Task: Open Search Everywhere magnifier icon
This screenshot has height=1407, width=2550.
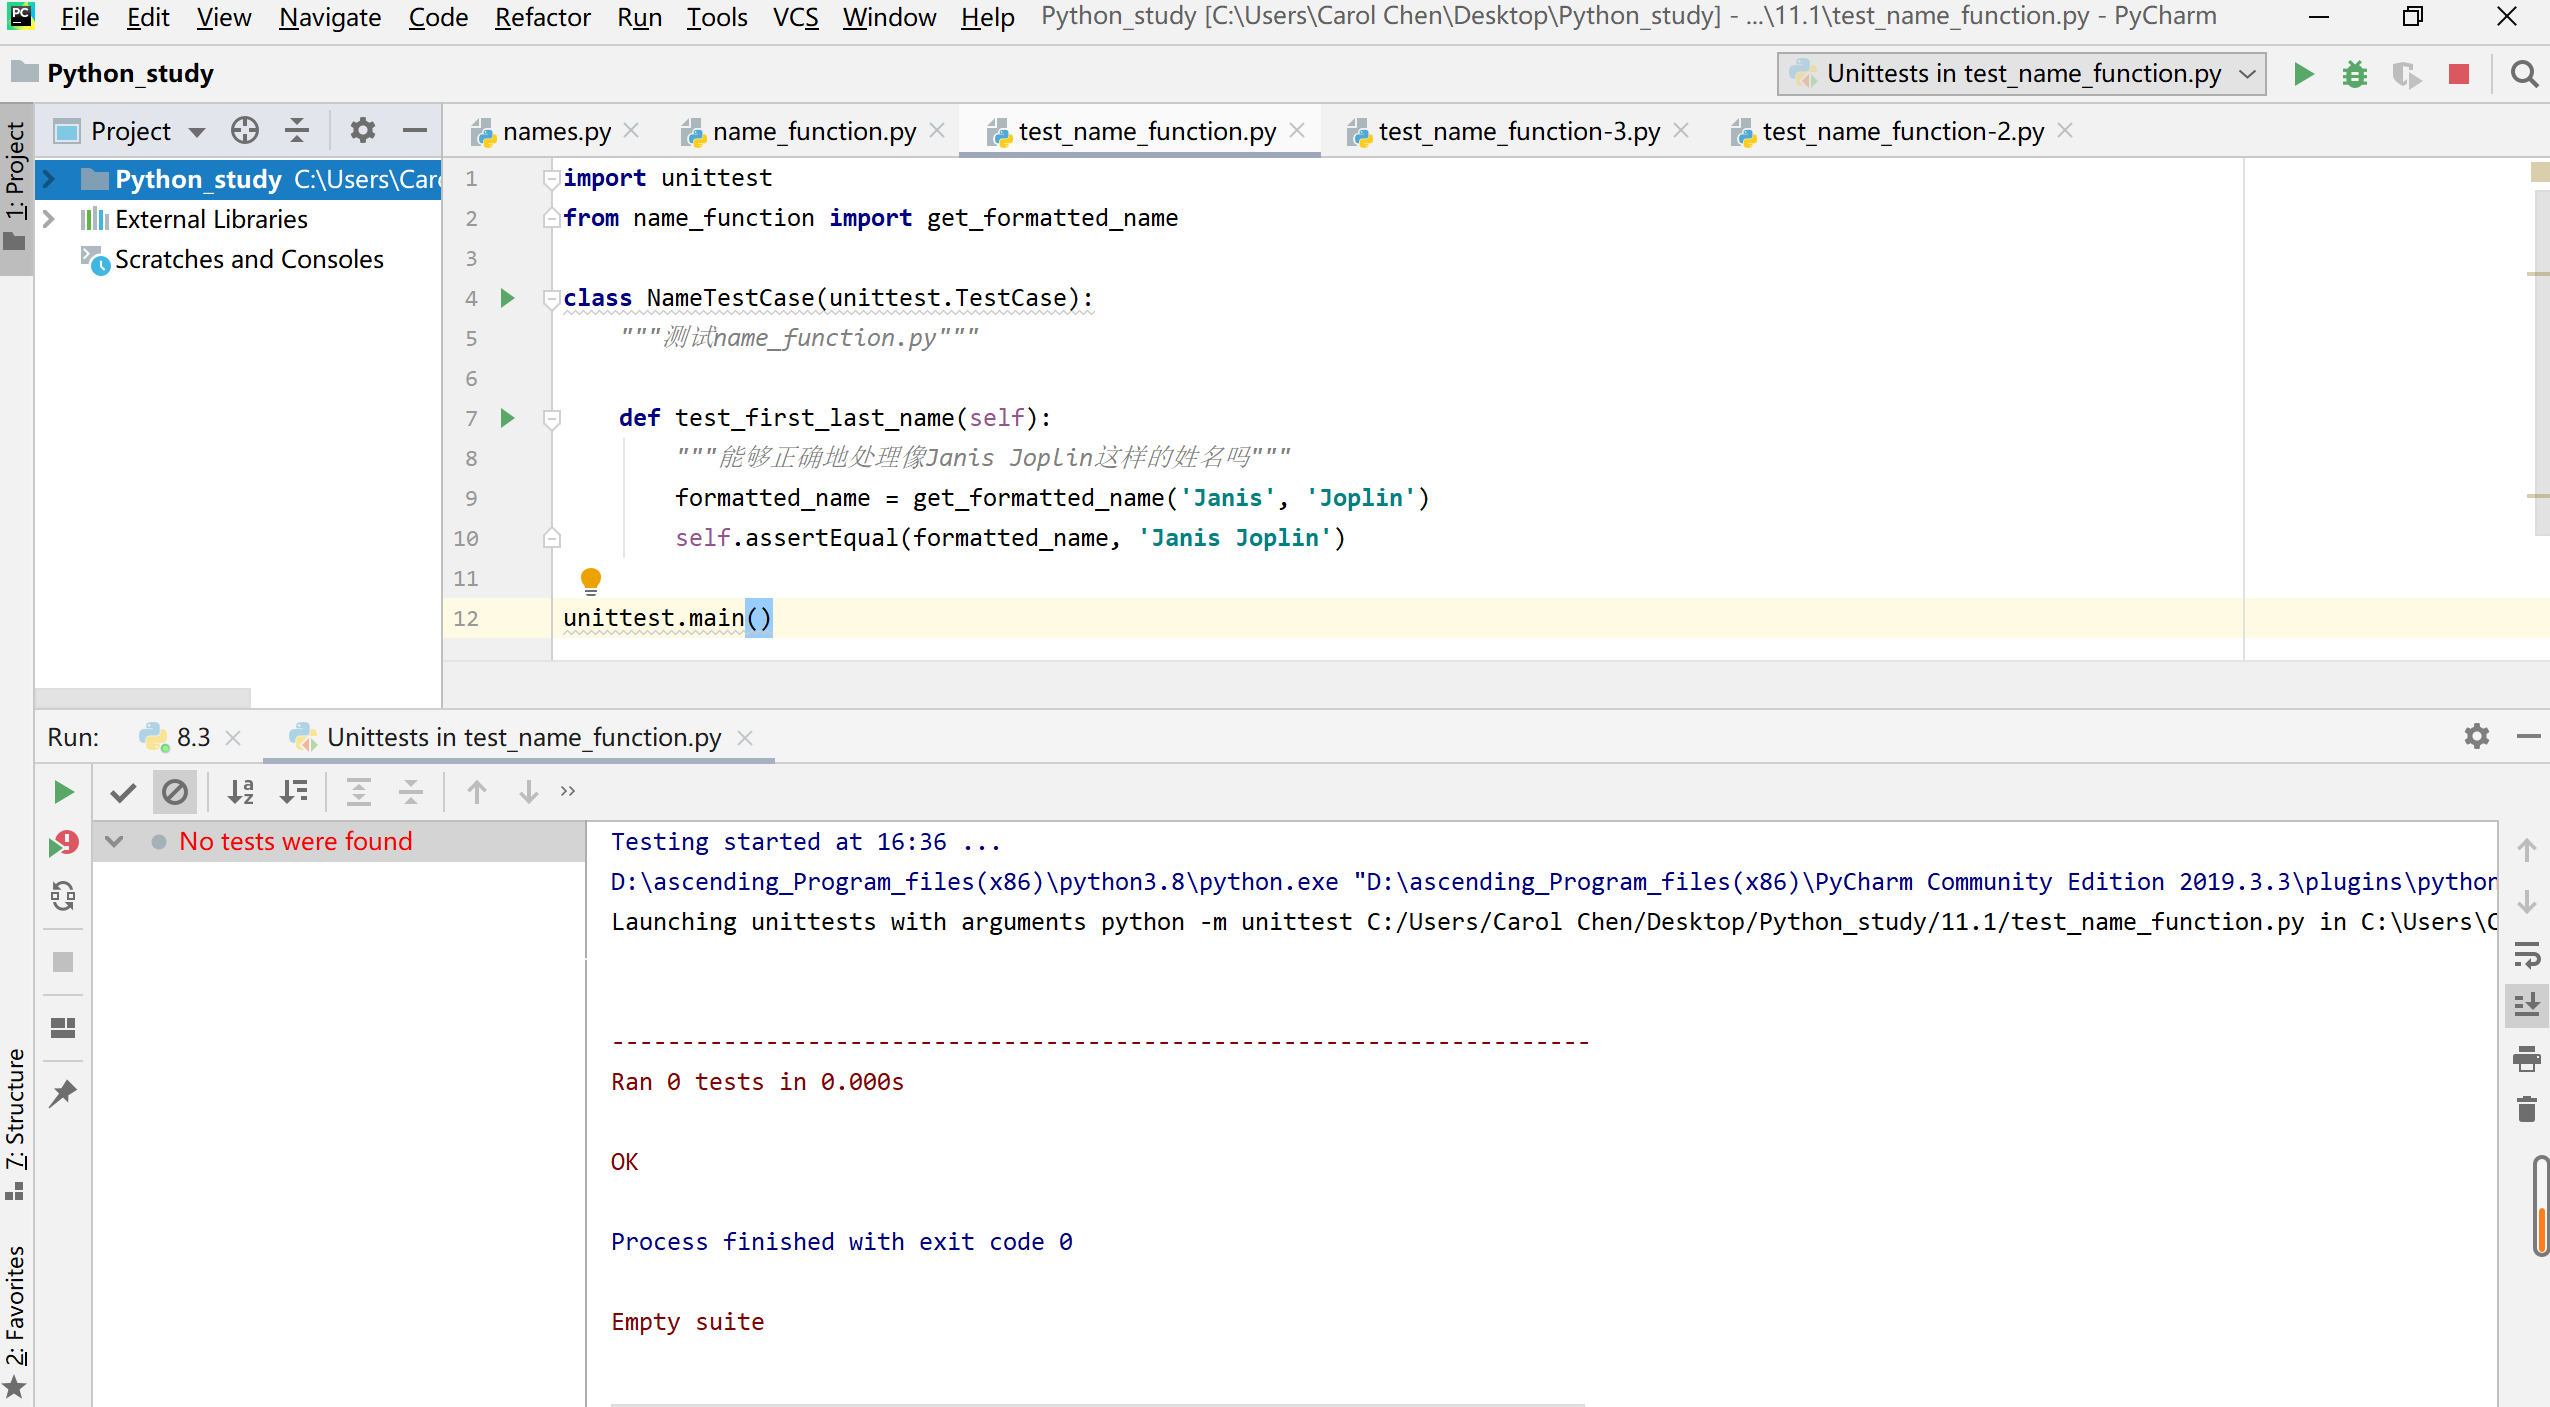Action: 2524,74
